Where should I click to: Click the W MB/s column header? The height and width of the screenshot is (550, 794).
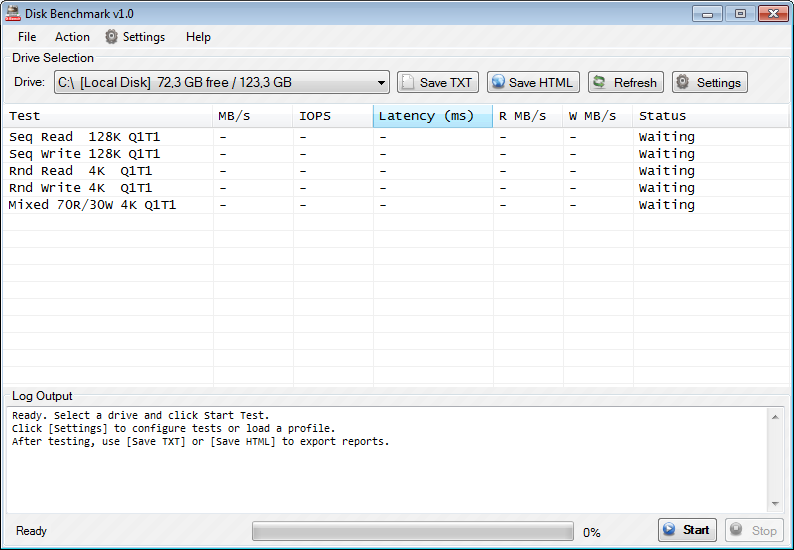click(x=598, y=116)
